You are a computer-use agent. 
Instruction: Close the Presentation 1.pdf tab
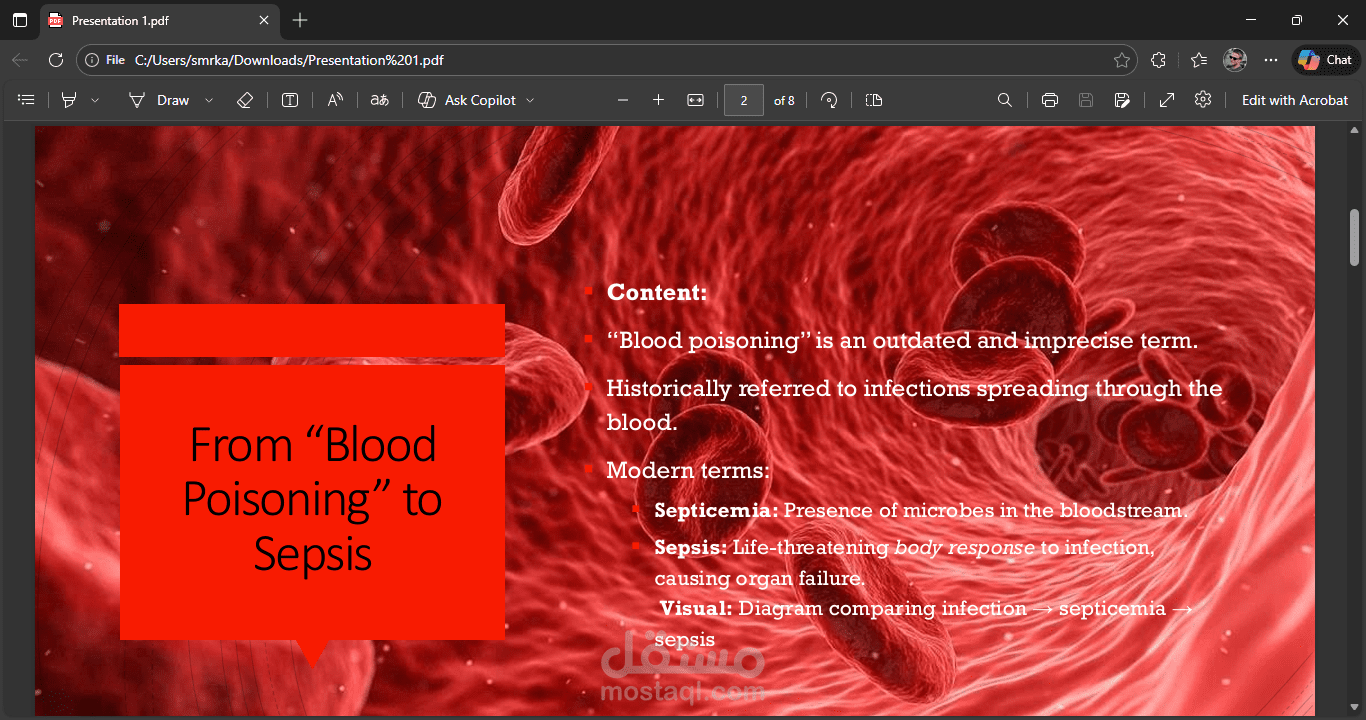tap(264, 20)
